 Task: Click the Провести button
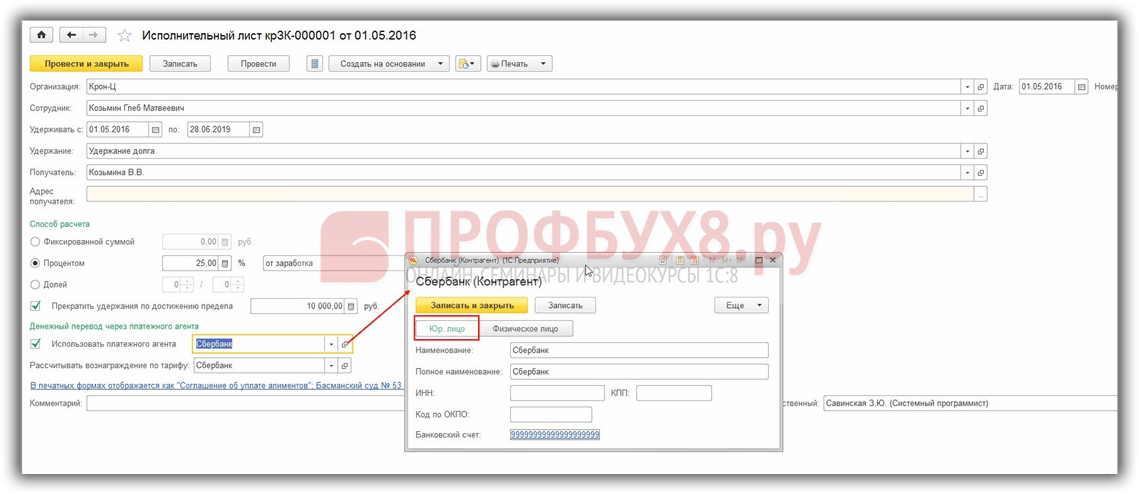[258, 64]
